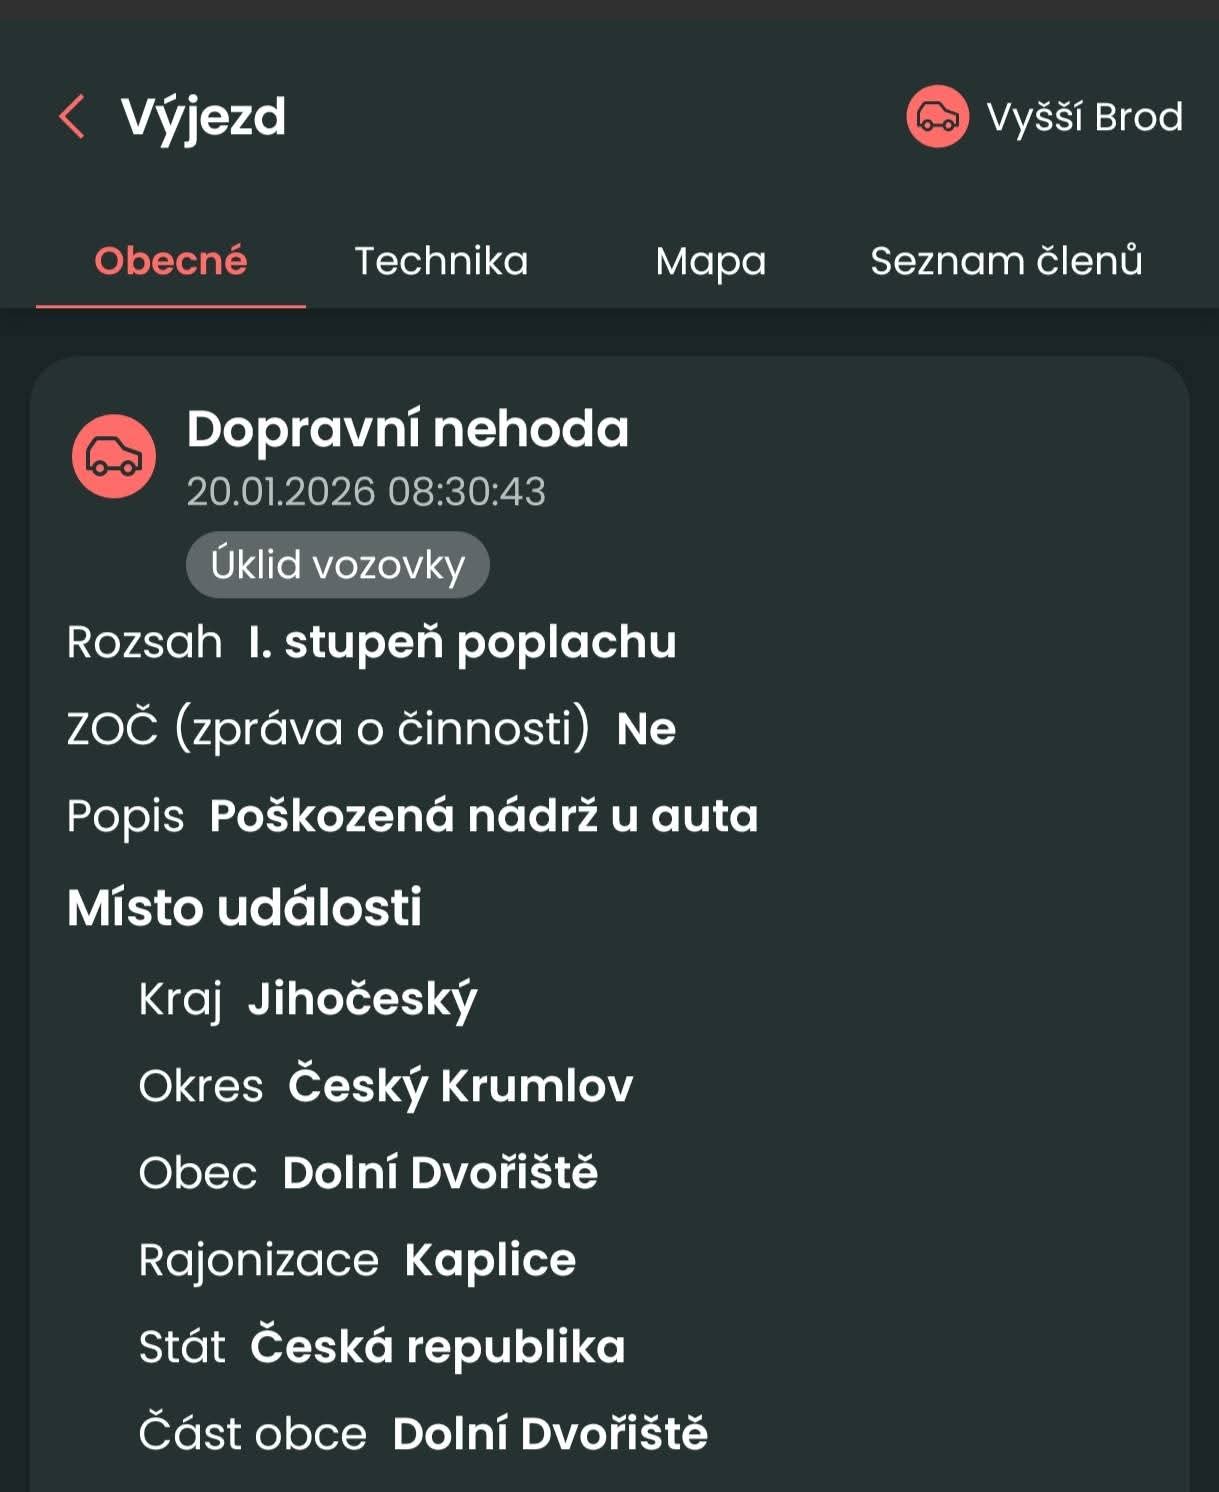Select the Seznam členů tab
Image resolution: width=1219 pixels, height=1492 pixels.
click(1006, 261)
